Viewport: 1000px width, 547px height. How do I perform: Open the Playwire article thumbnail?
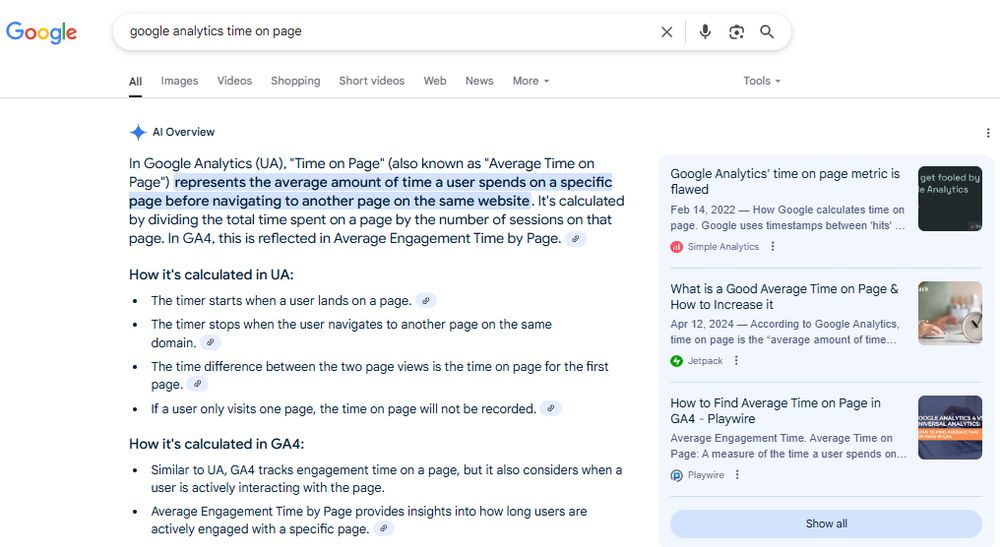[950, 427]
